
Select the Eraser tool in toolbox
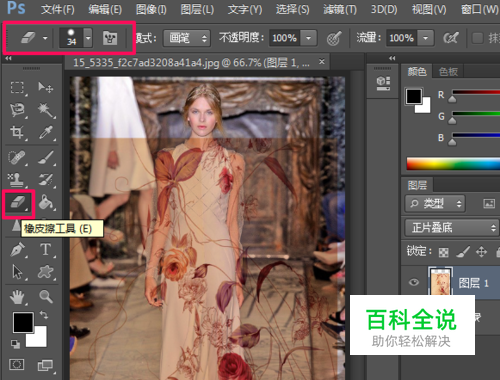point(18,203)
